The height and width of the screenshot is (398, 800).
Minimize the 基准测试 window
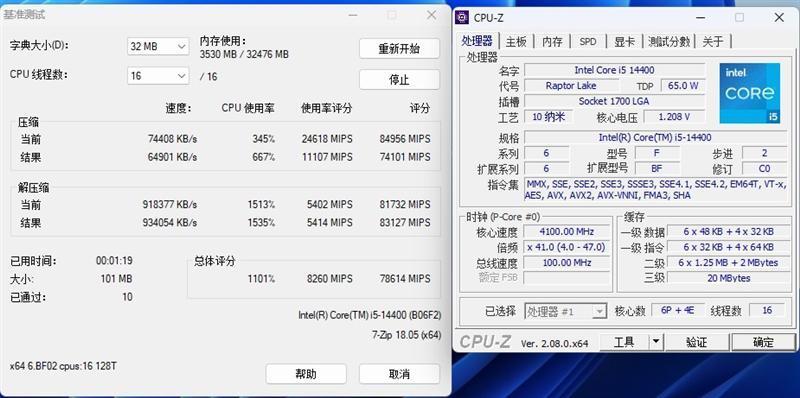click(x=353, y=15)
